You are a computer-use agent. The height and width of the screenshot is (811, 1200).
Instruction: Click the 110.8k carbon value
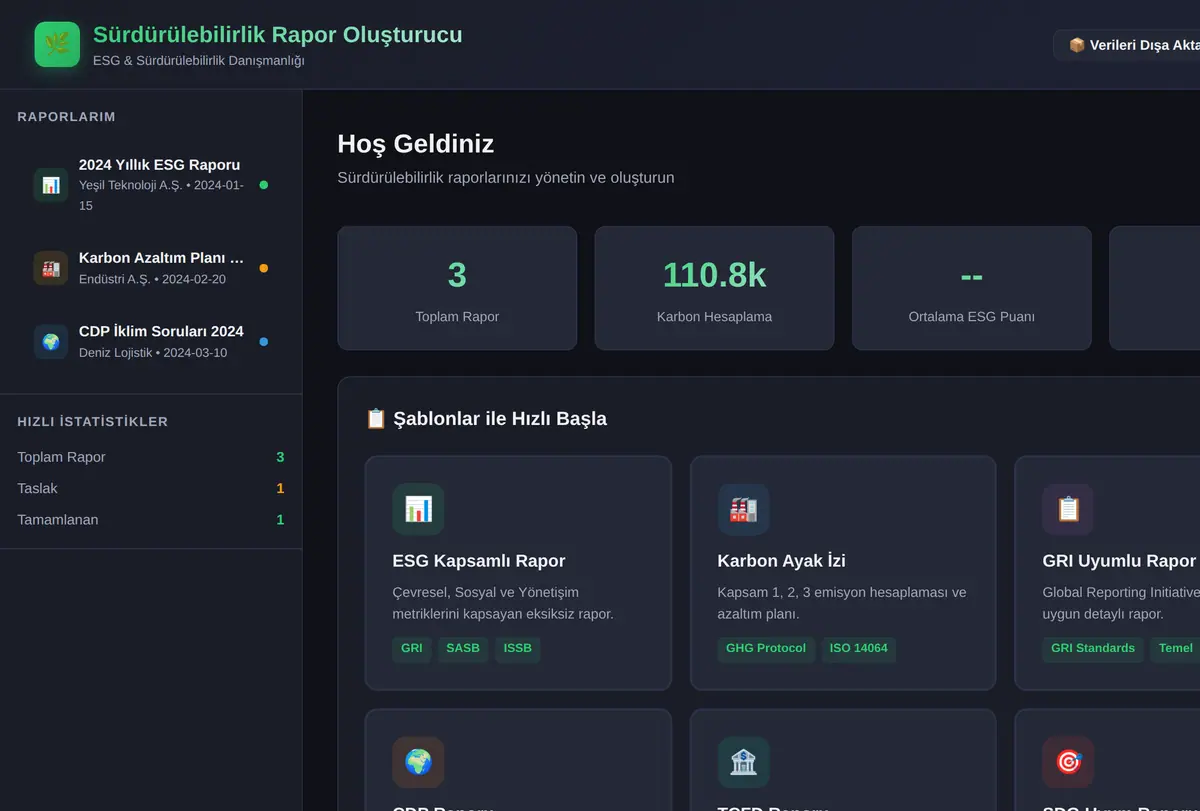[714, 275]
